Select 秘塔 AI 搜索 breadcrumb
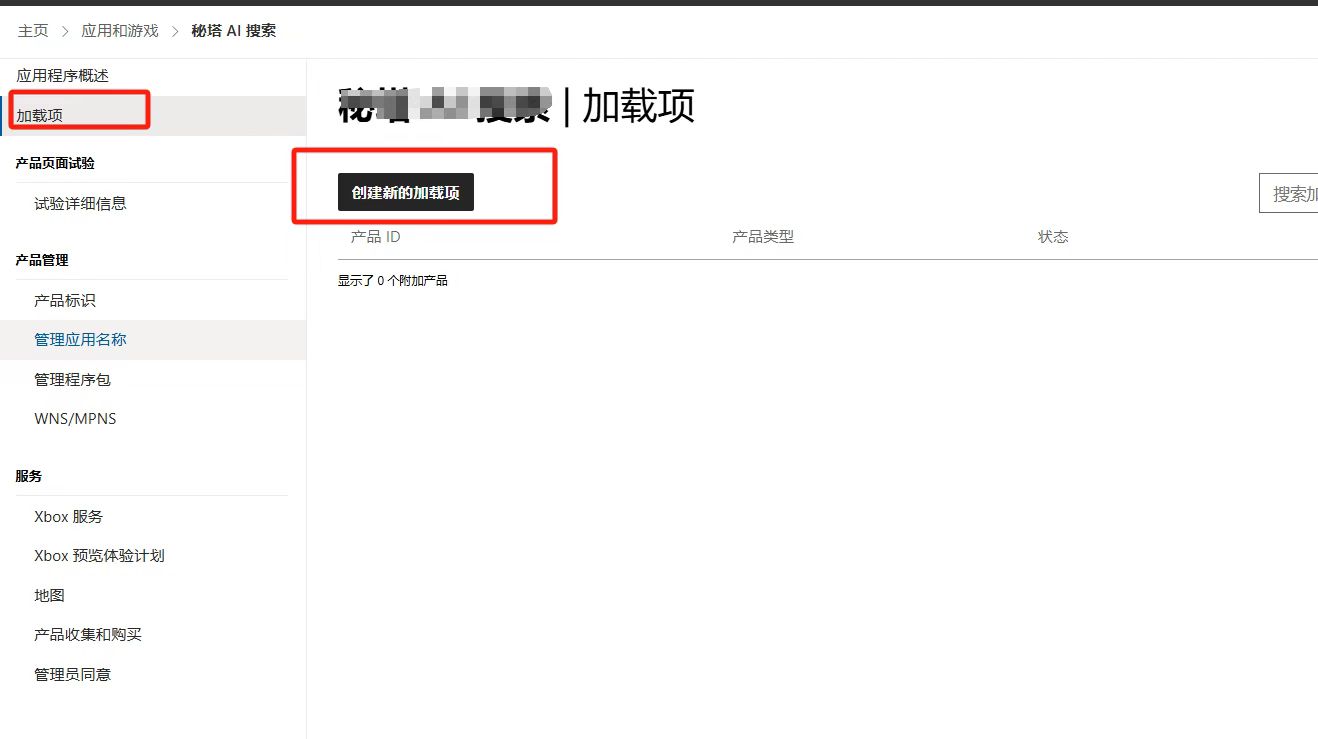The width and height of the screenshot is (1318, 739). (234, 31)
